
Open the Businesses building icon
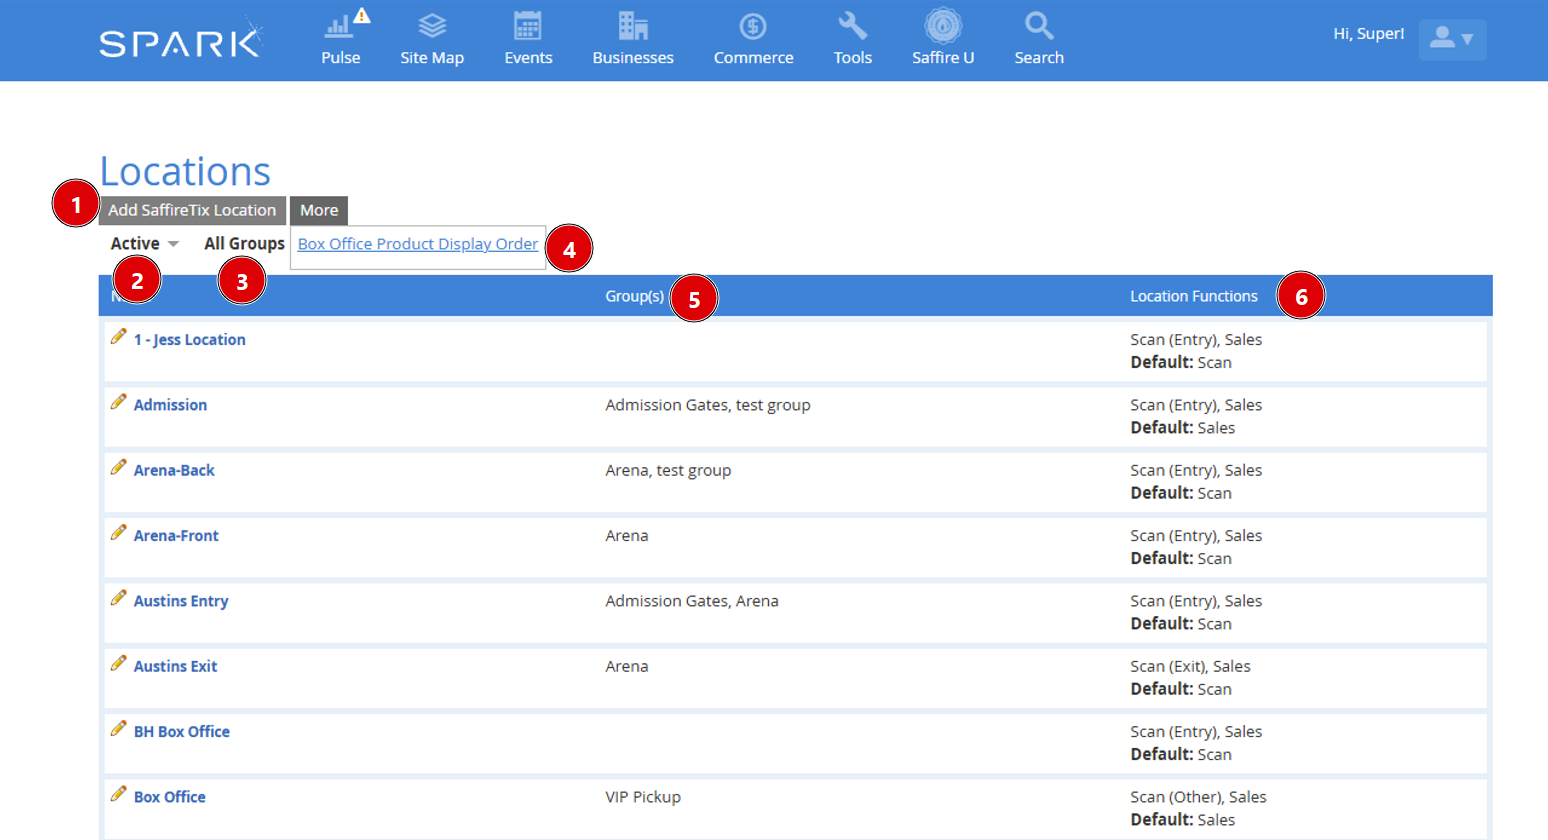pyautogui.click(x=633, y=25)
